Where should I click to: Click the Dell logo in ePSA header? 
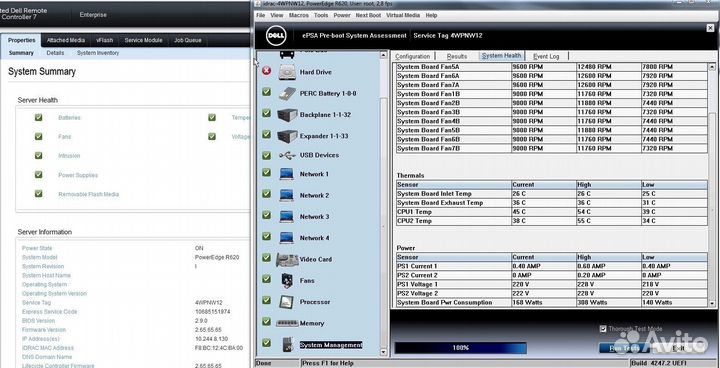[276, 36]
